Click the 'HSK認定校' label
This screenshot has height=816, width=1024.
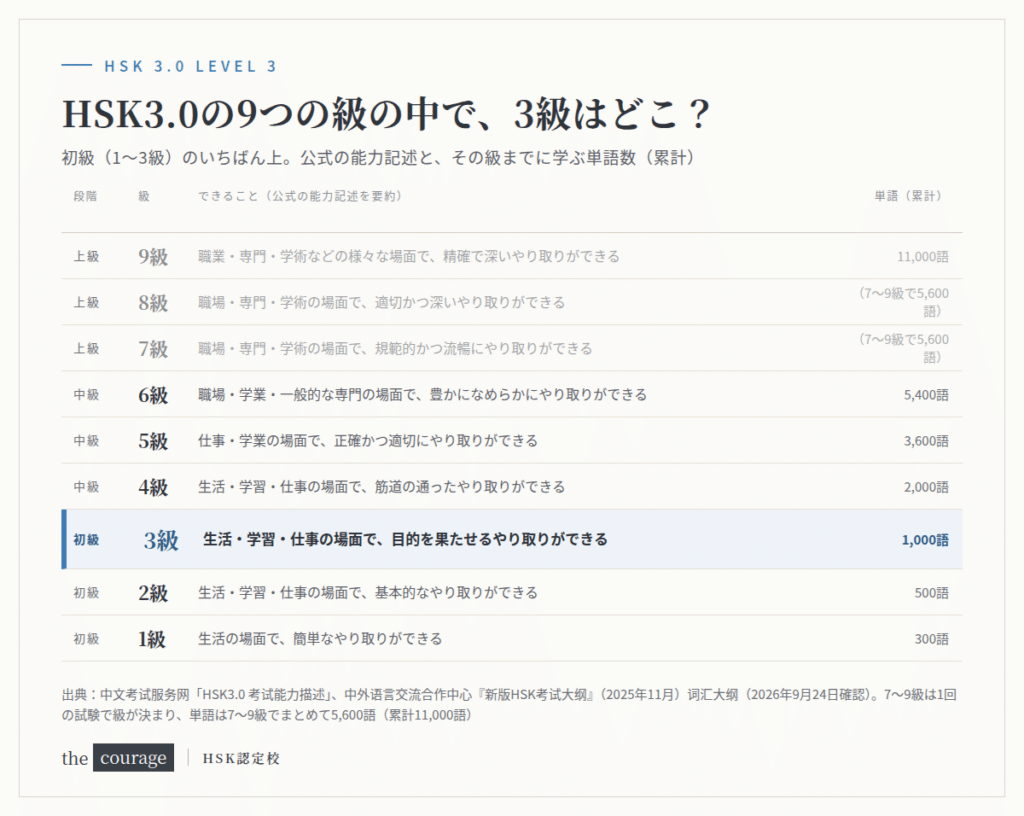click(x=241, y=759)
